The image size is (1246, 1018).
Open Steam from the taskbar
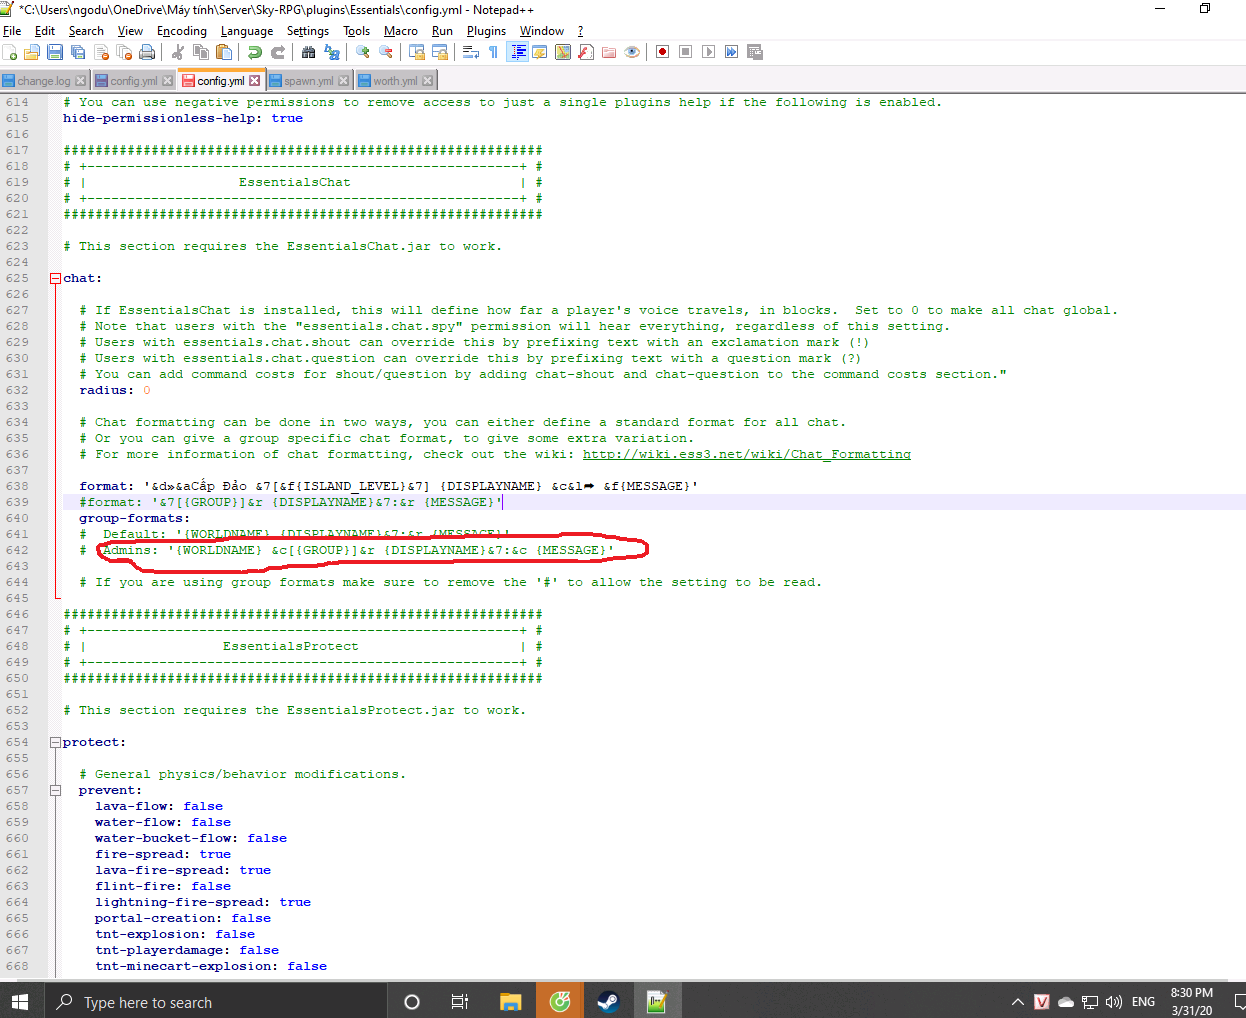[x=608, y=1001]
